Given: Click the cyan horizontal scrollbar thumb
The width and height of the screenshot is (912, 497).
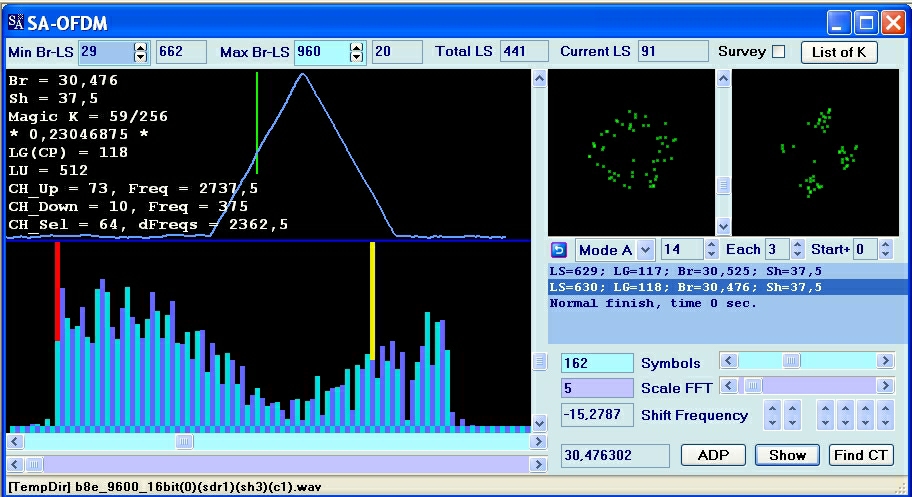Looking at the screenshot, I should tap(184, 442).
